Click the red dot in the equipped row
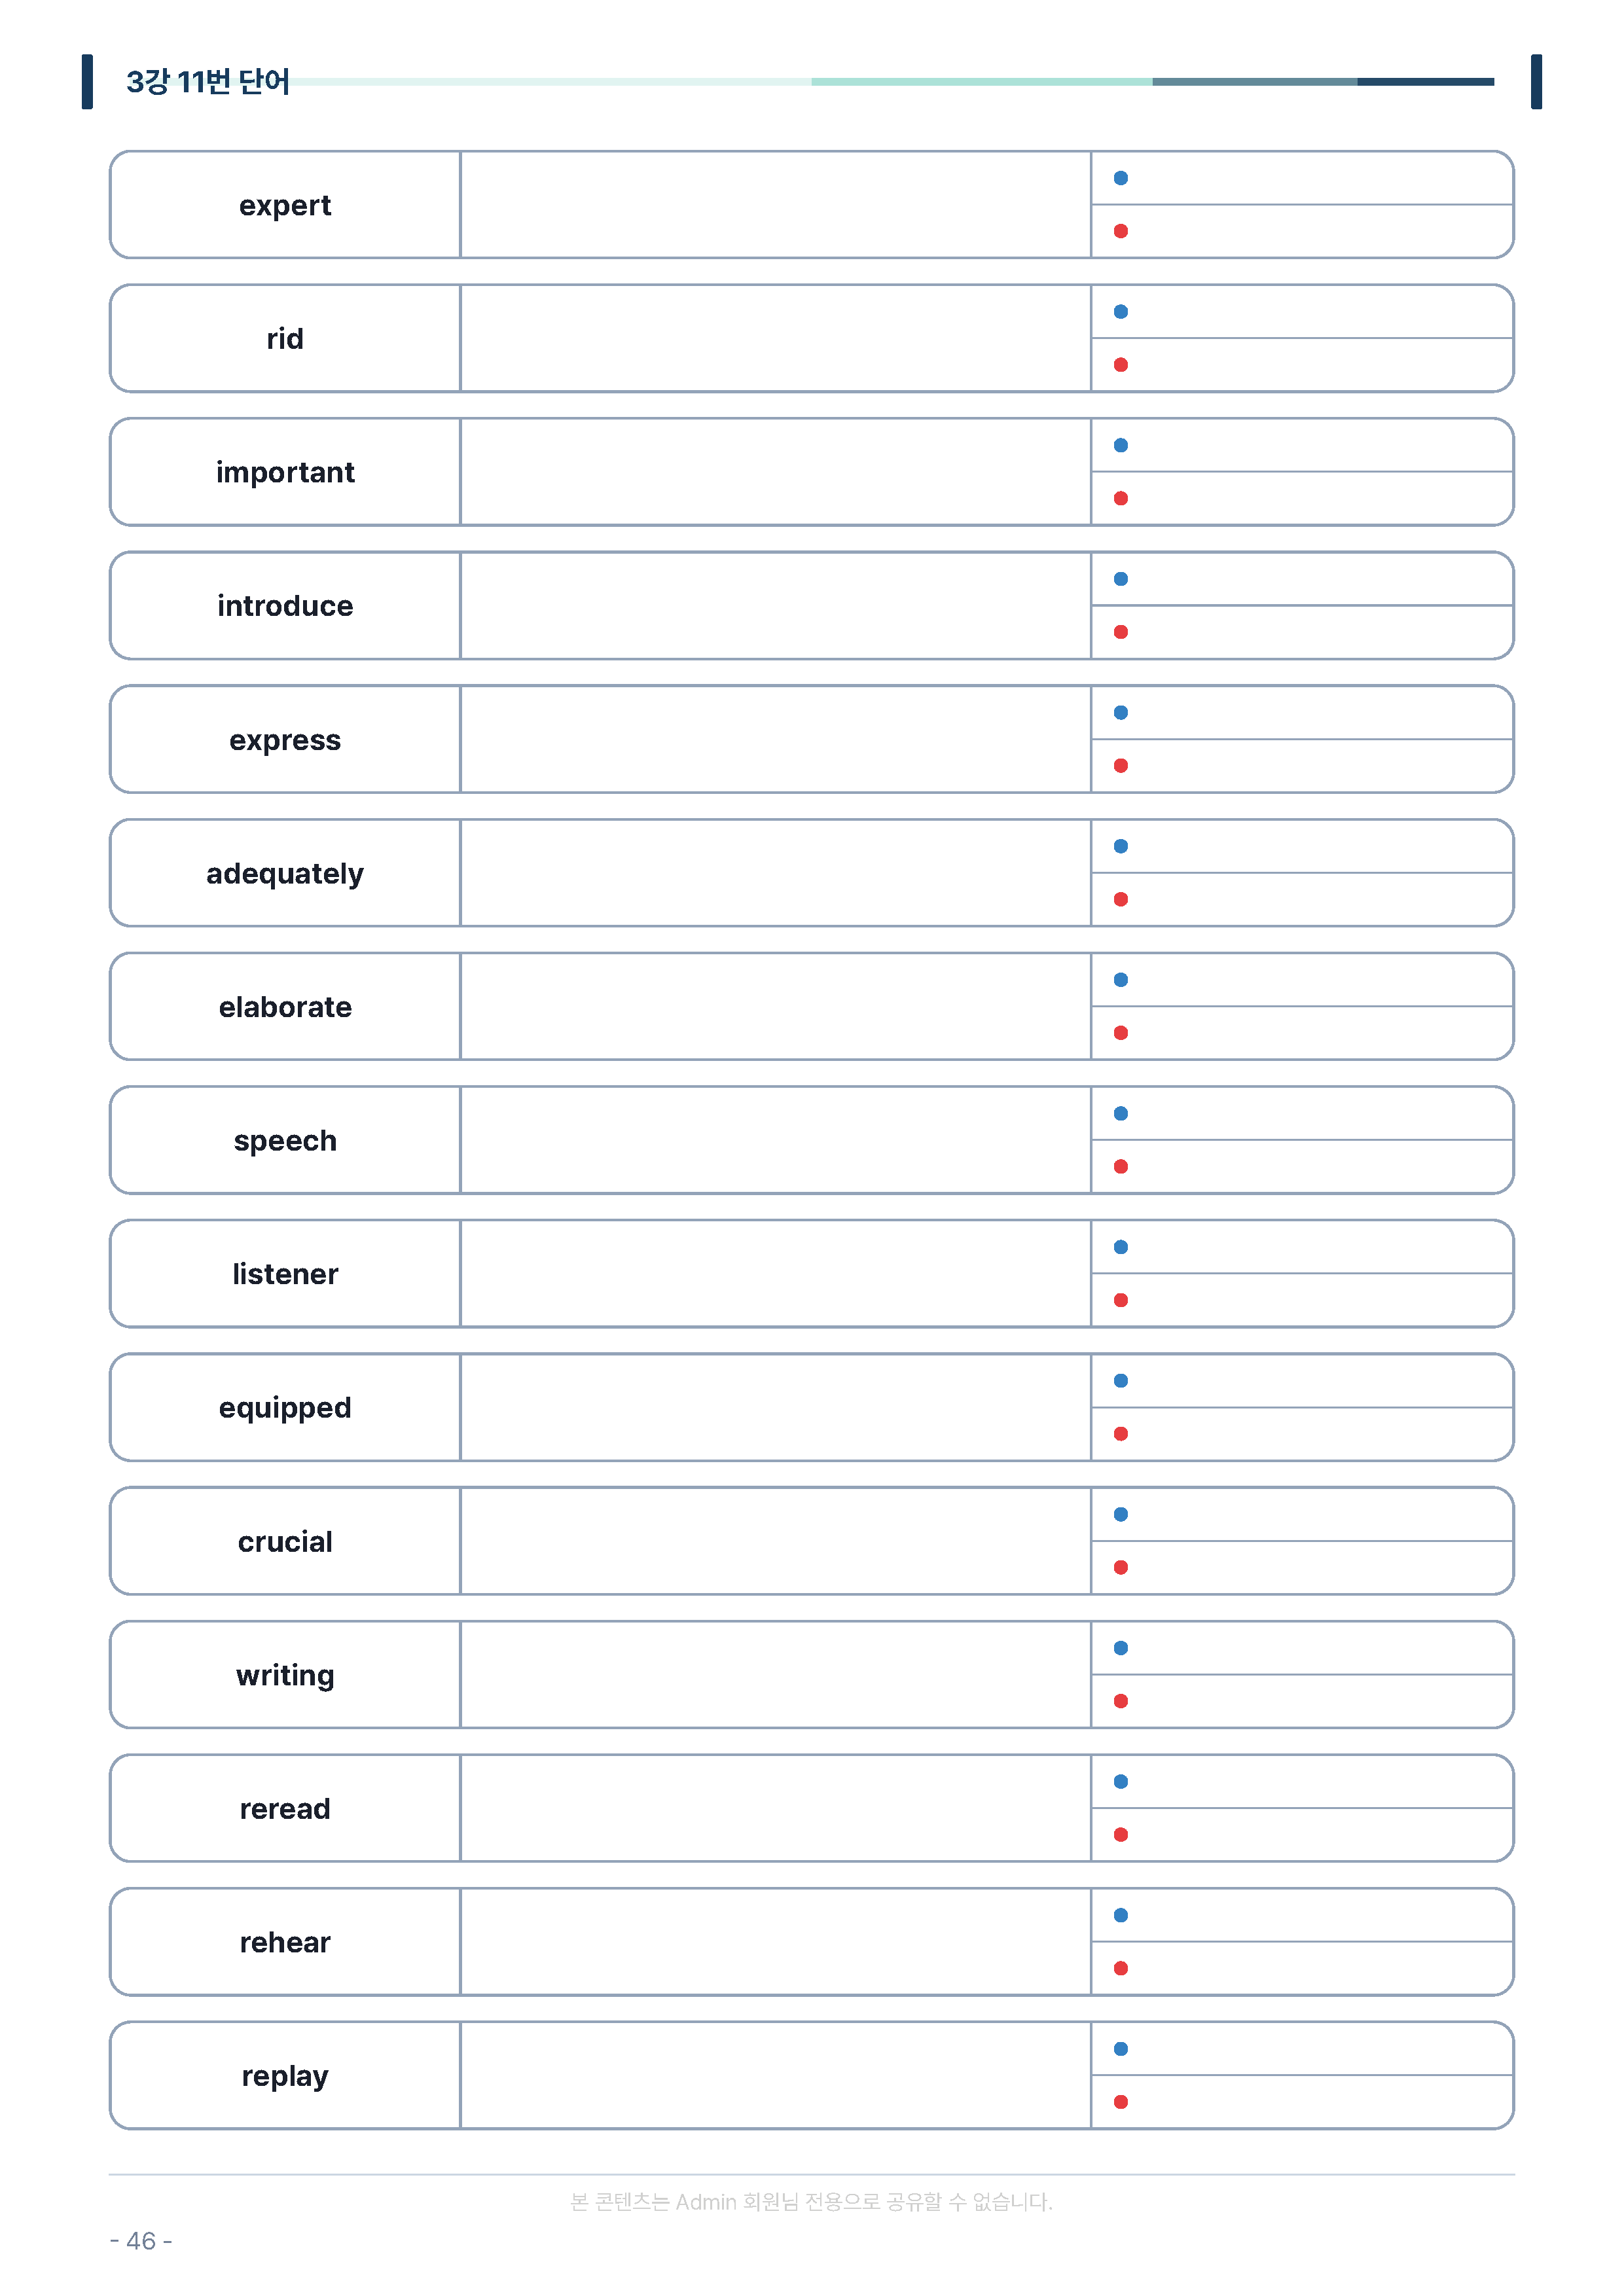 1121,1434
